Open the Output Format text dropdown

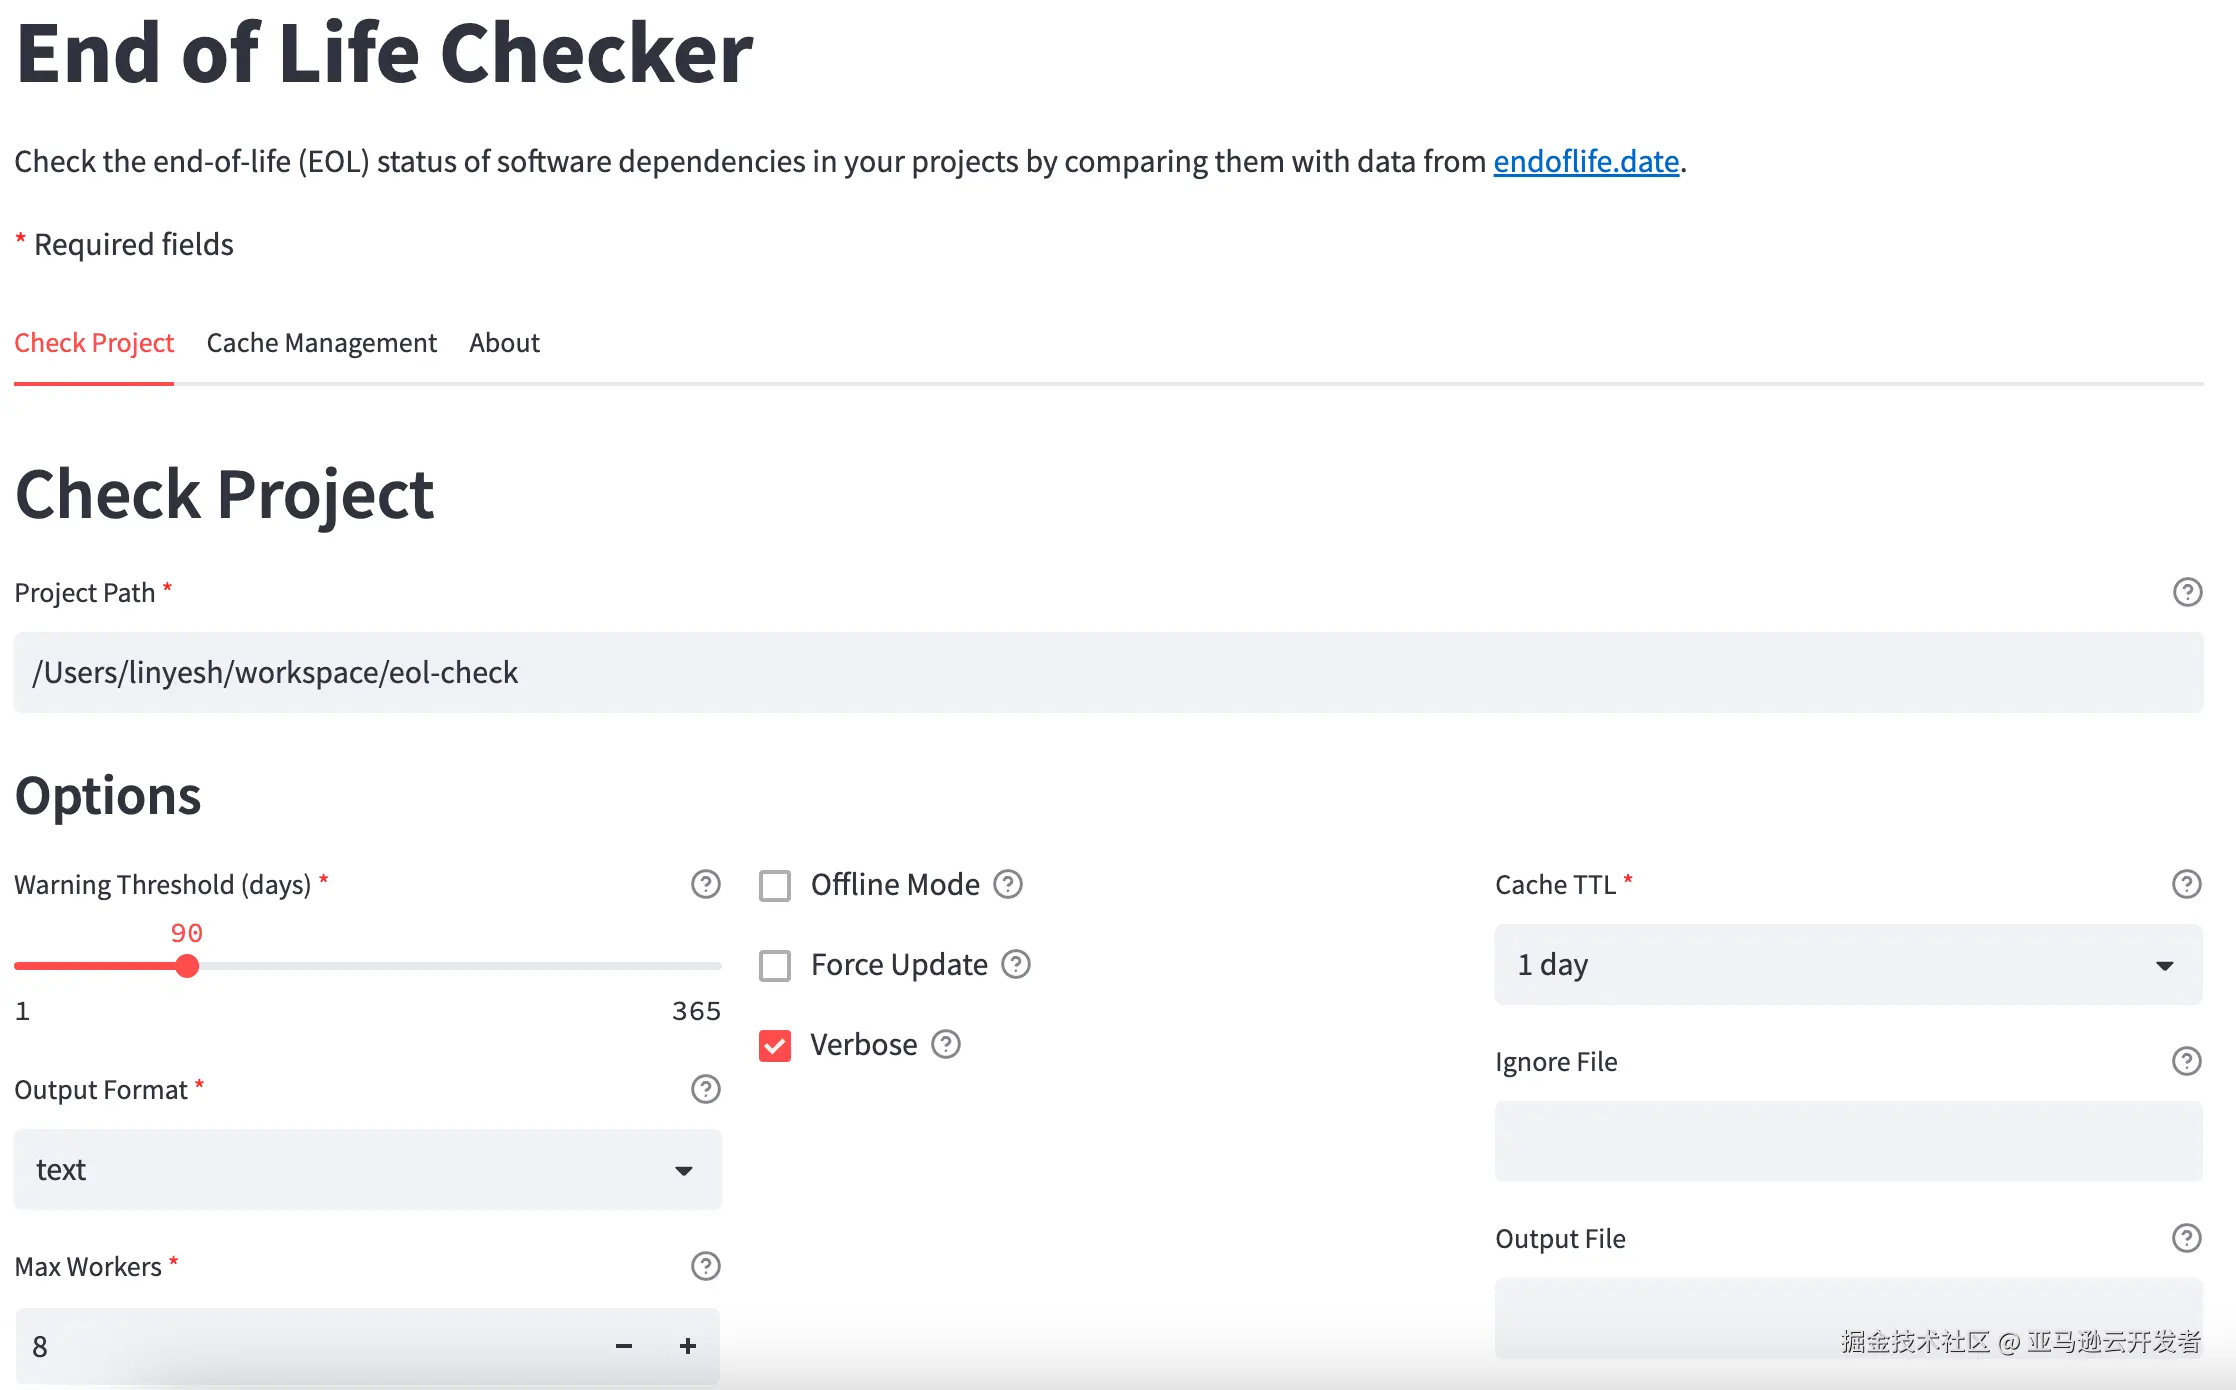367,1169
